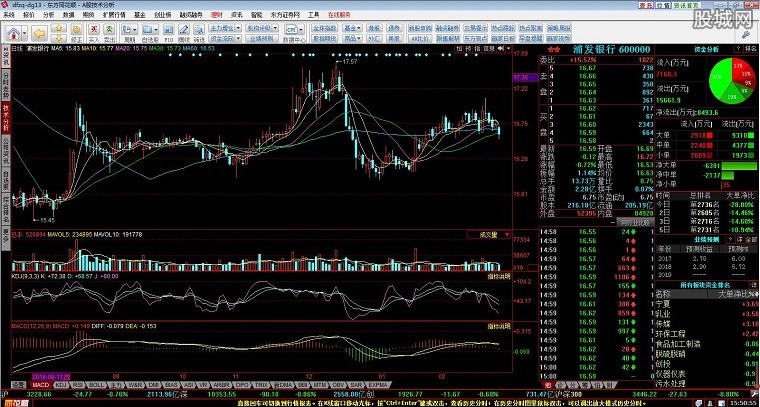Click the wrench settings icon

tap(745, 34)
